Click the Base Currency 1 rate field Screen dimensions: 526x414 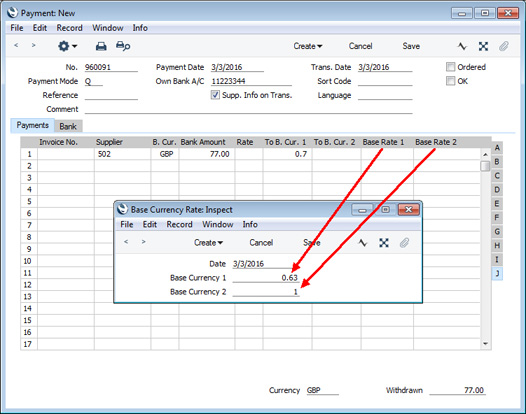pos(265,278)
